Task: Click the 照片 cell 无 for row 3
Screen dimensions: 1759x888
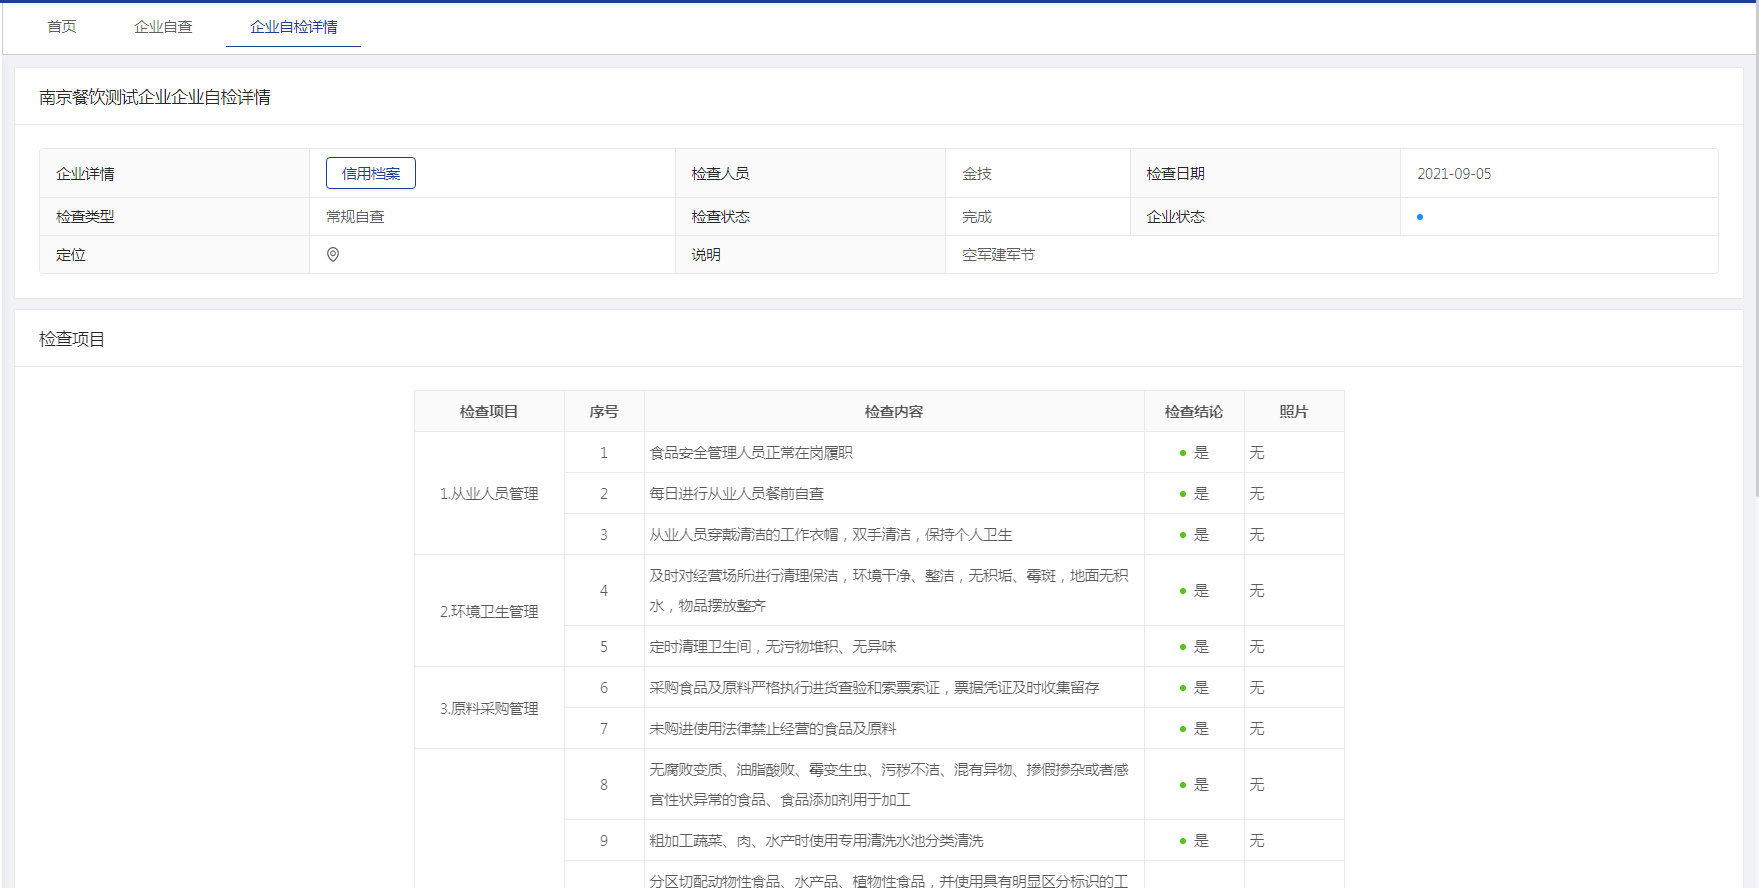Action: coord(1257,535)
